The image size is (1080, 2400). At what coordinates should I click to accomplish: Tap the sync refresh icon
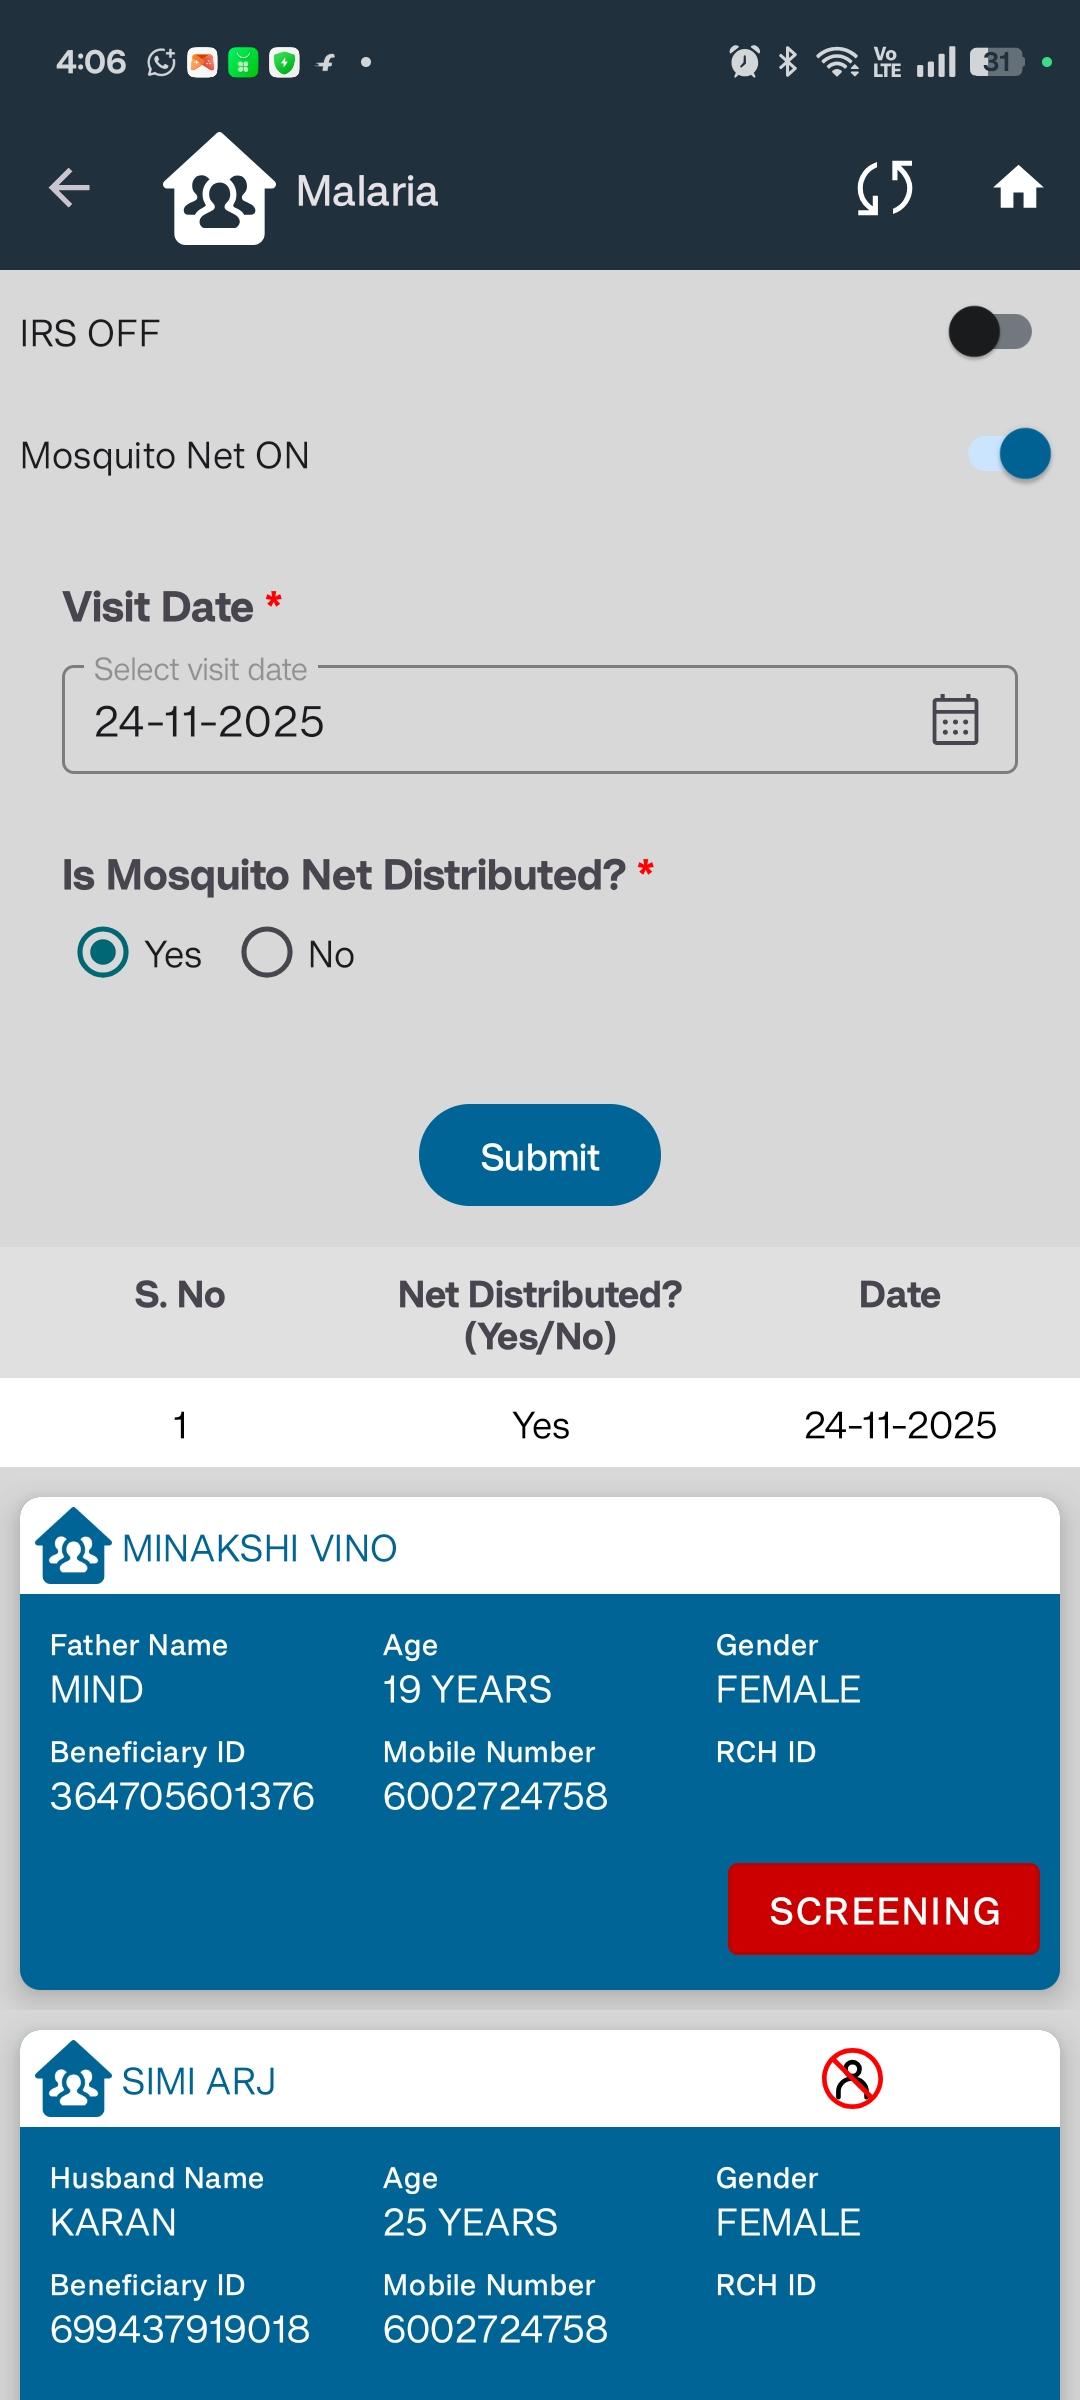(x=885, y=188)
